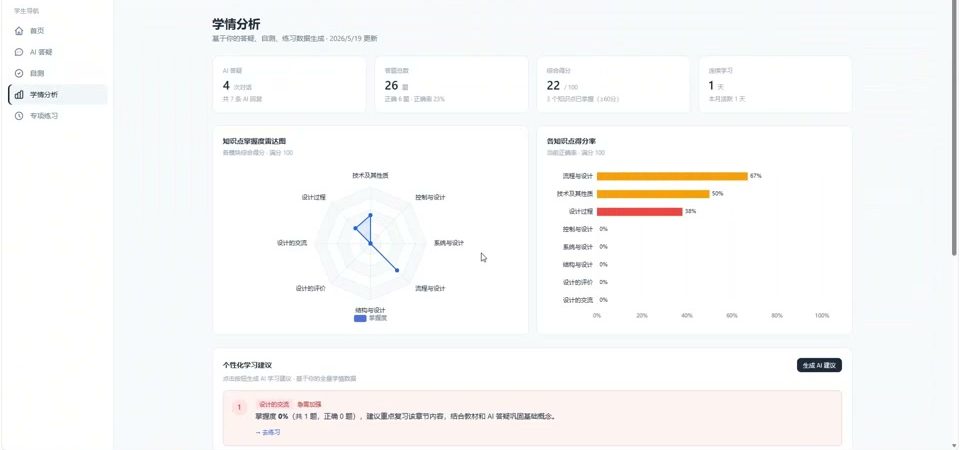
Task: Click the 技术及其性质 50% orange bar
Action: pyautogui.click(x=653, y=194)
